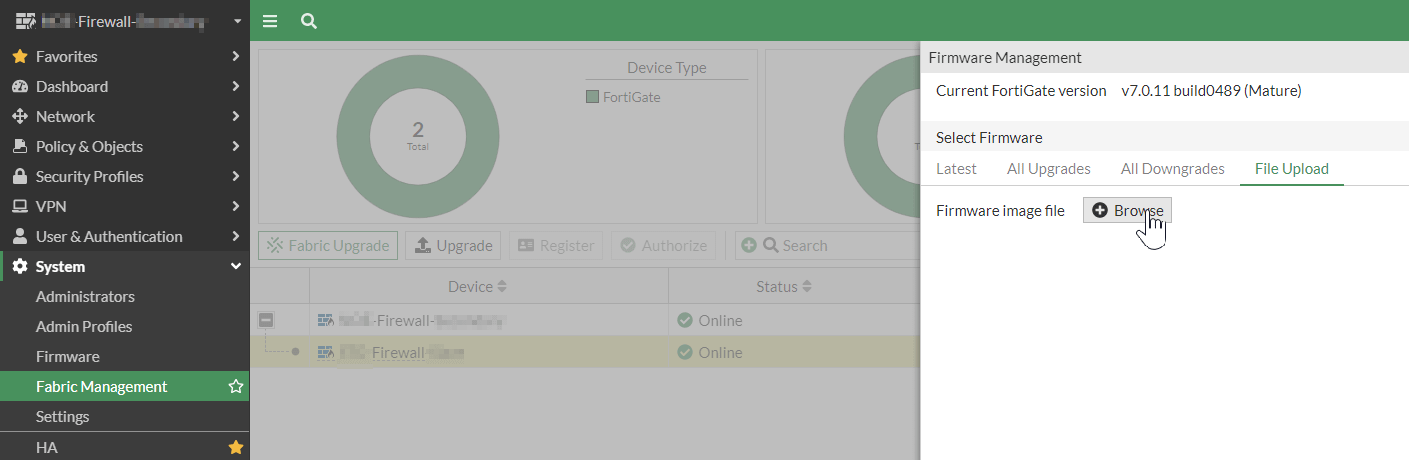The image size is (1409, 460).
Task: Unfavorite HA via its gold star
Action: click(x=236, y=447)
